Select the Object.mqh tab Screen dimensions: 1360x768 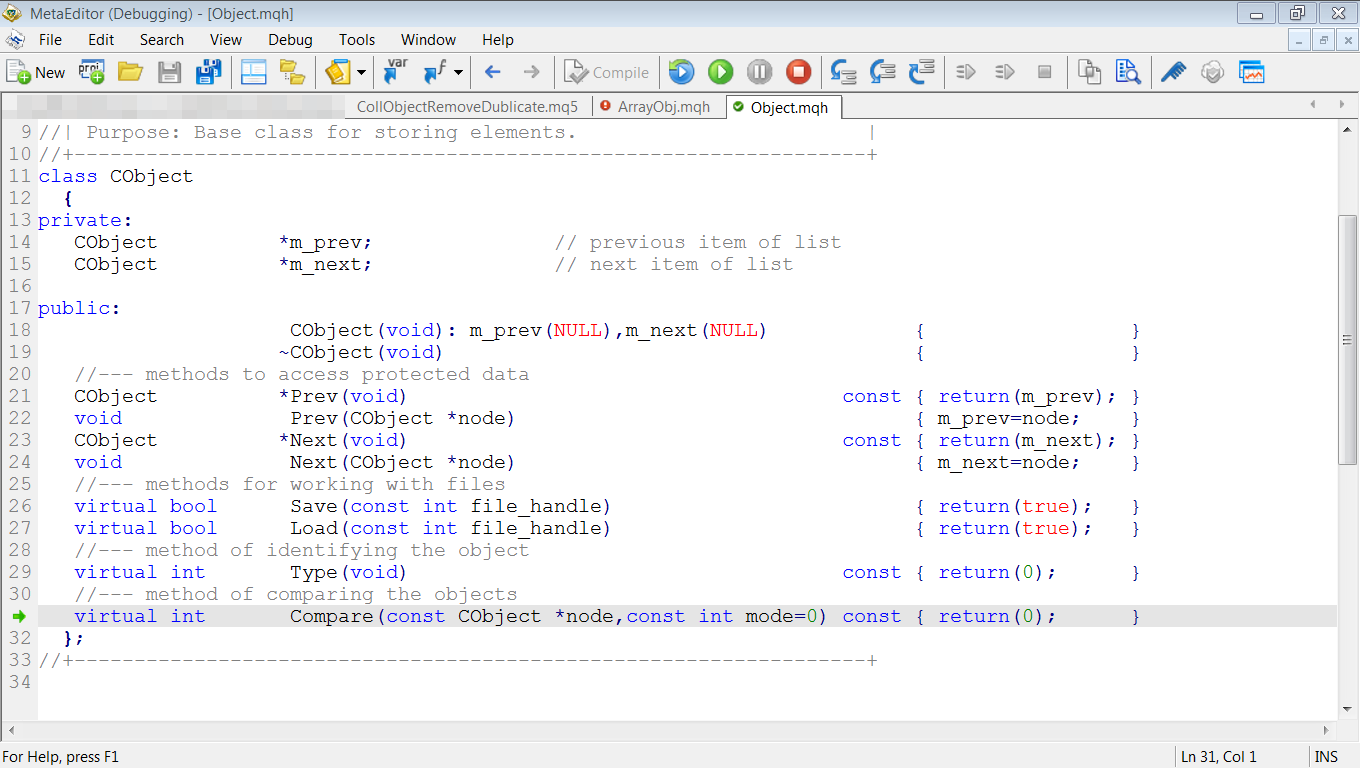(x=782, y=107)
